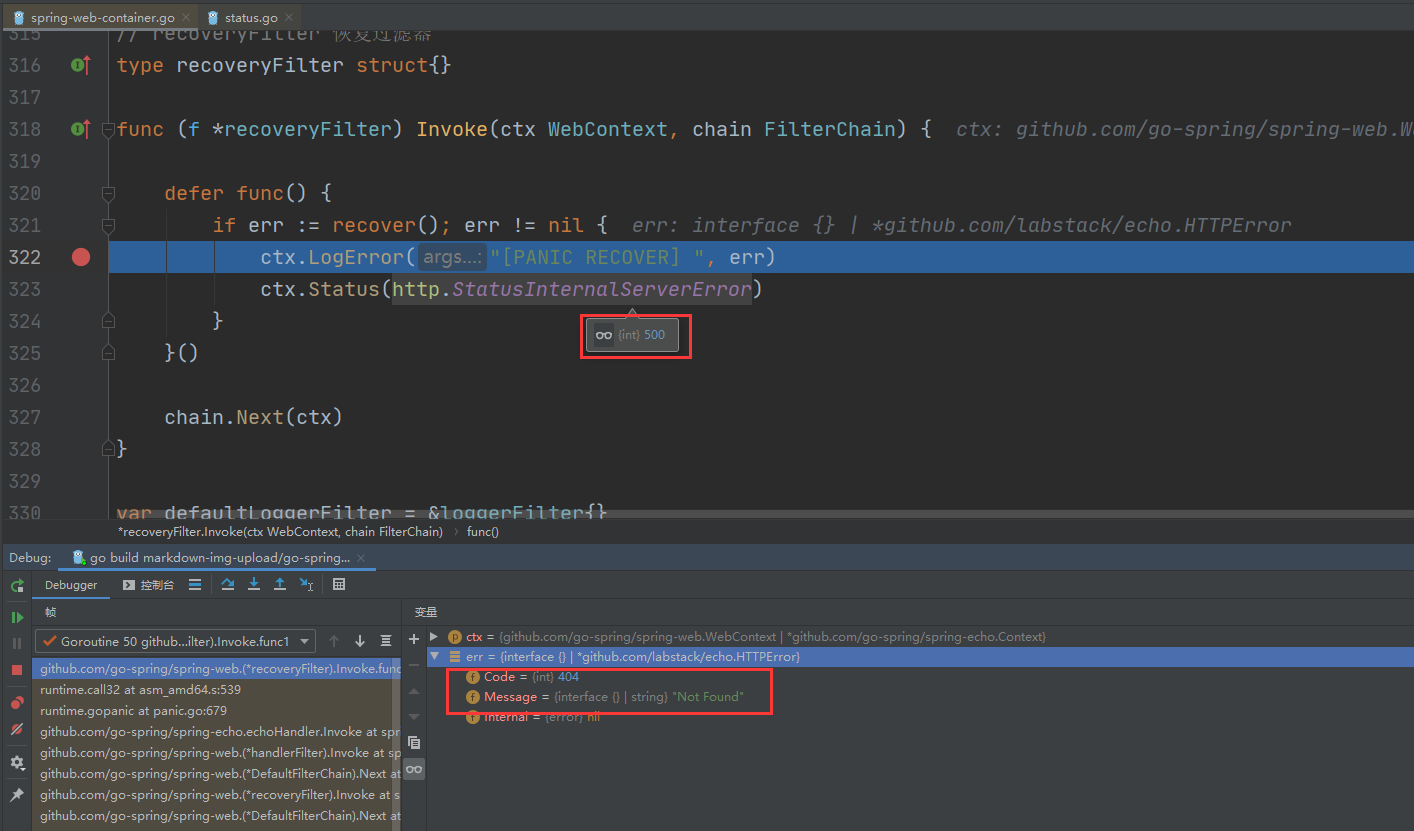Screen dimensions: 1414x831
Task: Fold the defer func block at line 320
Action: tap(108, 193)
